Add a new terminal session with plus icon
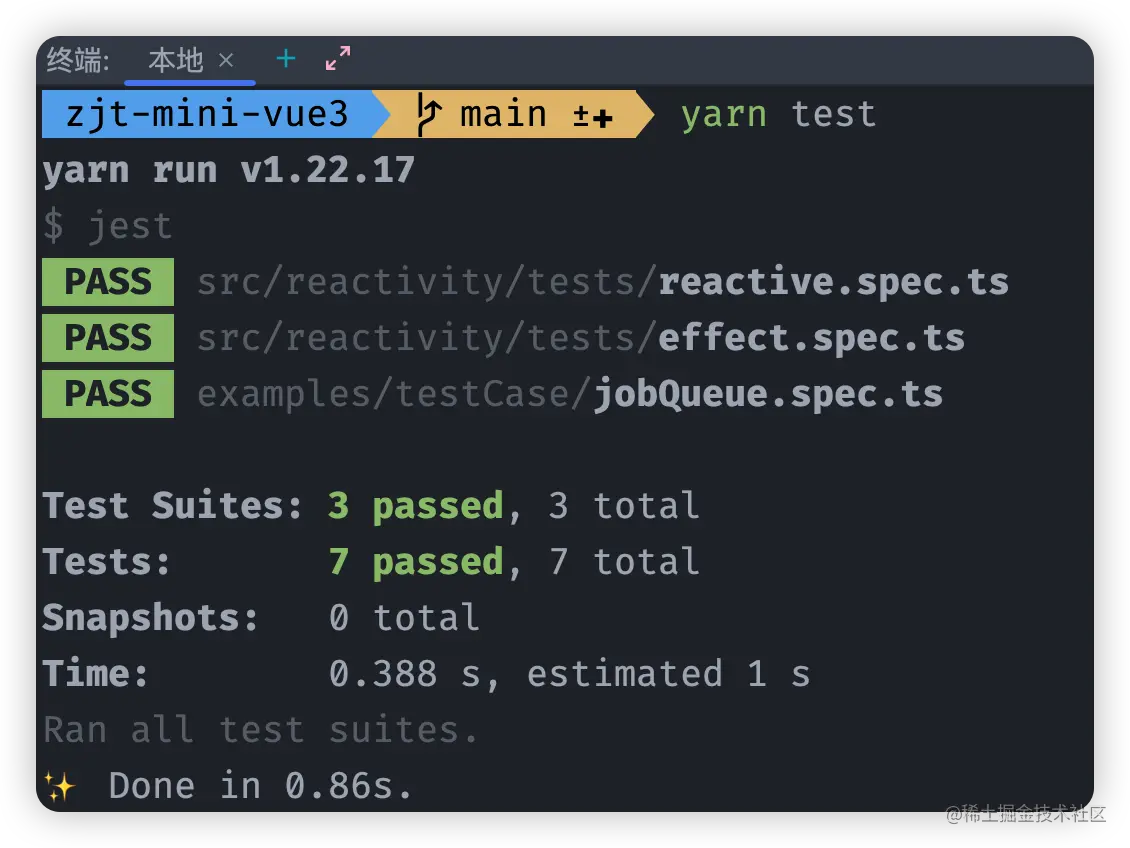 pos(286,58)
